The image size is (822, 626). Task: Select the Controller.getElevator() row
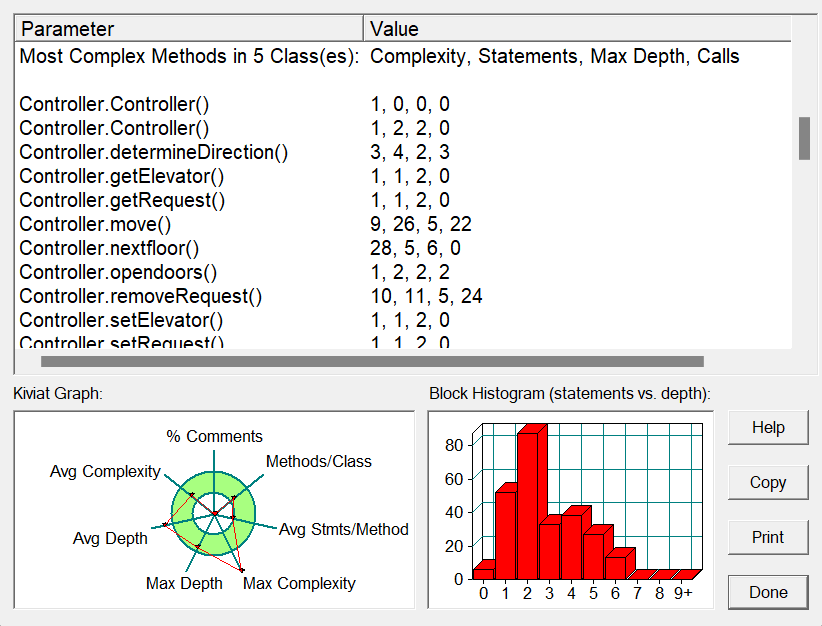point(404,176)
